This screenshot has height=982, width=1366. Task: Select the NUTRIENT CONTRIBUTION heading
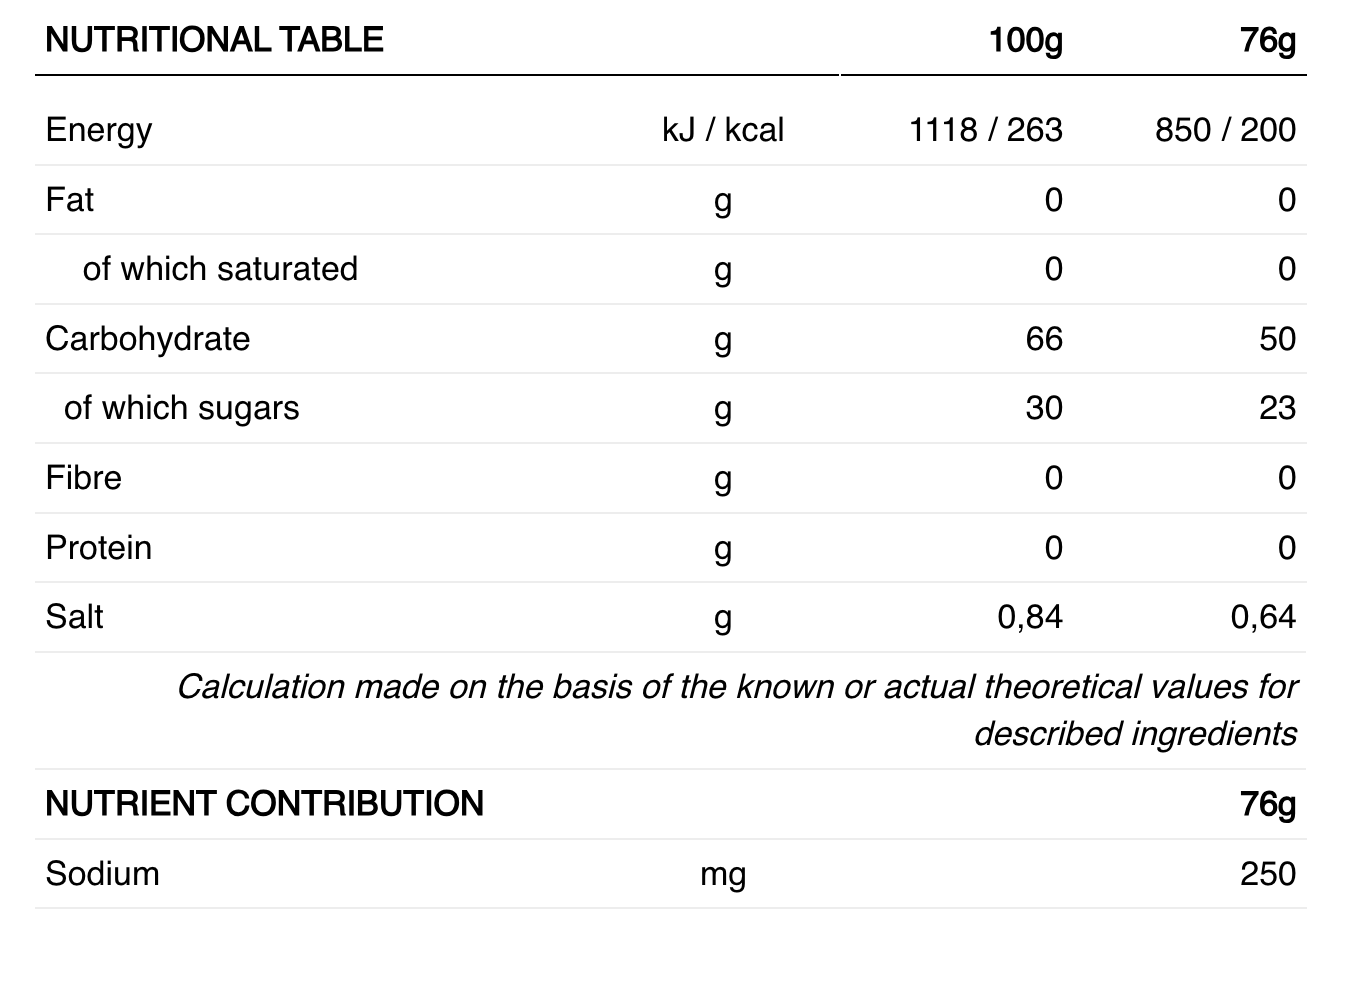[x=264, y=804]
